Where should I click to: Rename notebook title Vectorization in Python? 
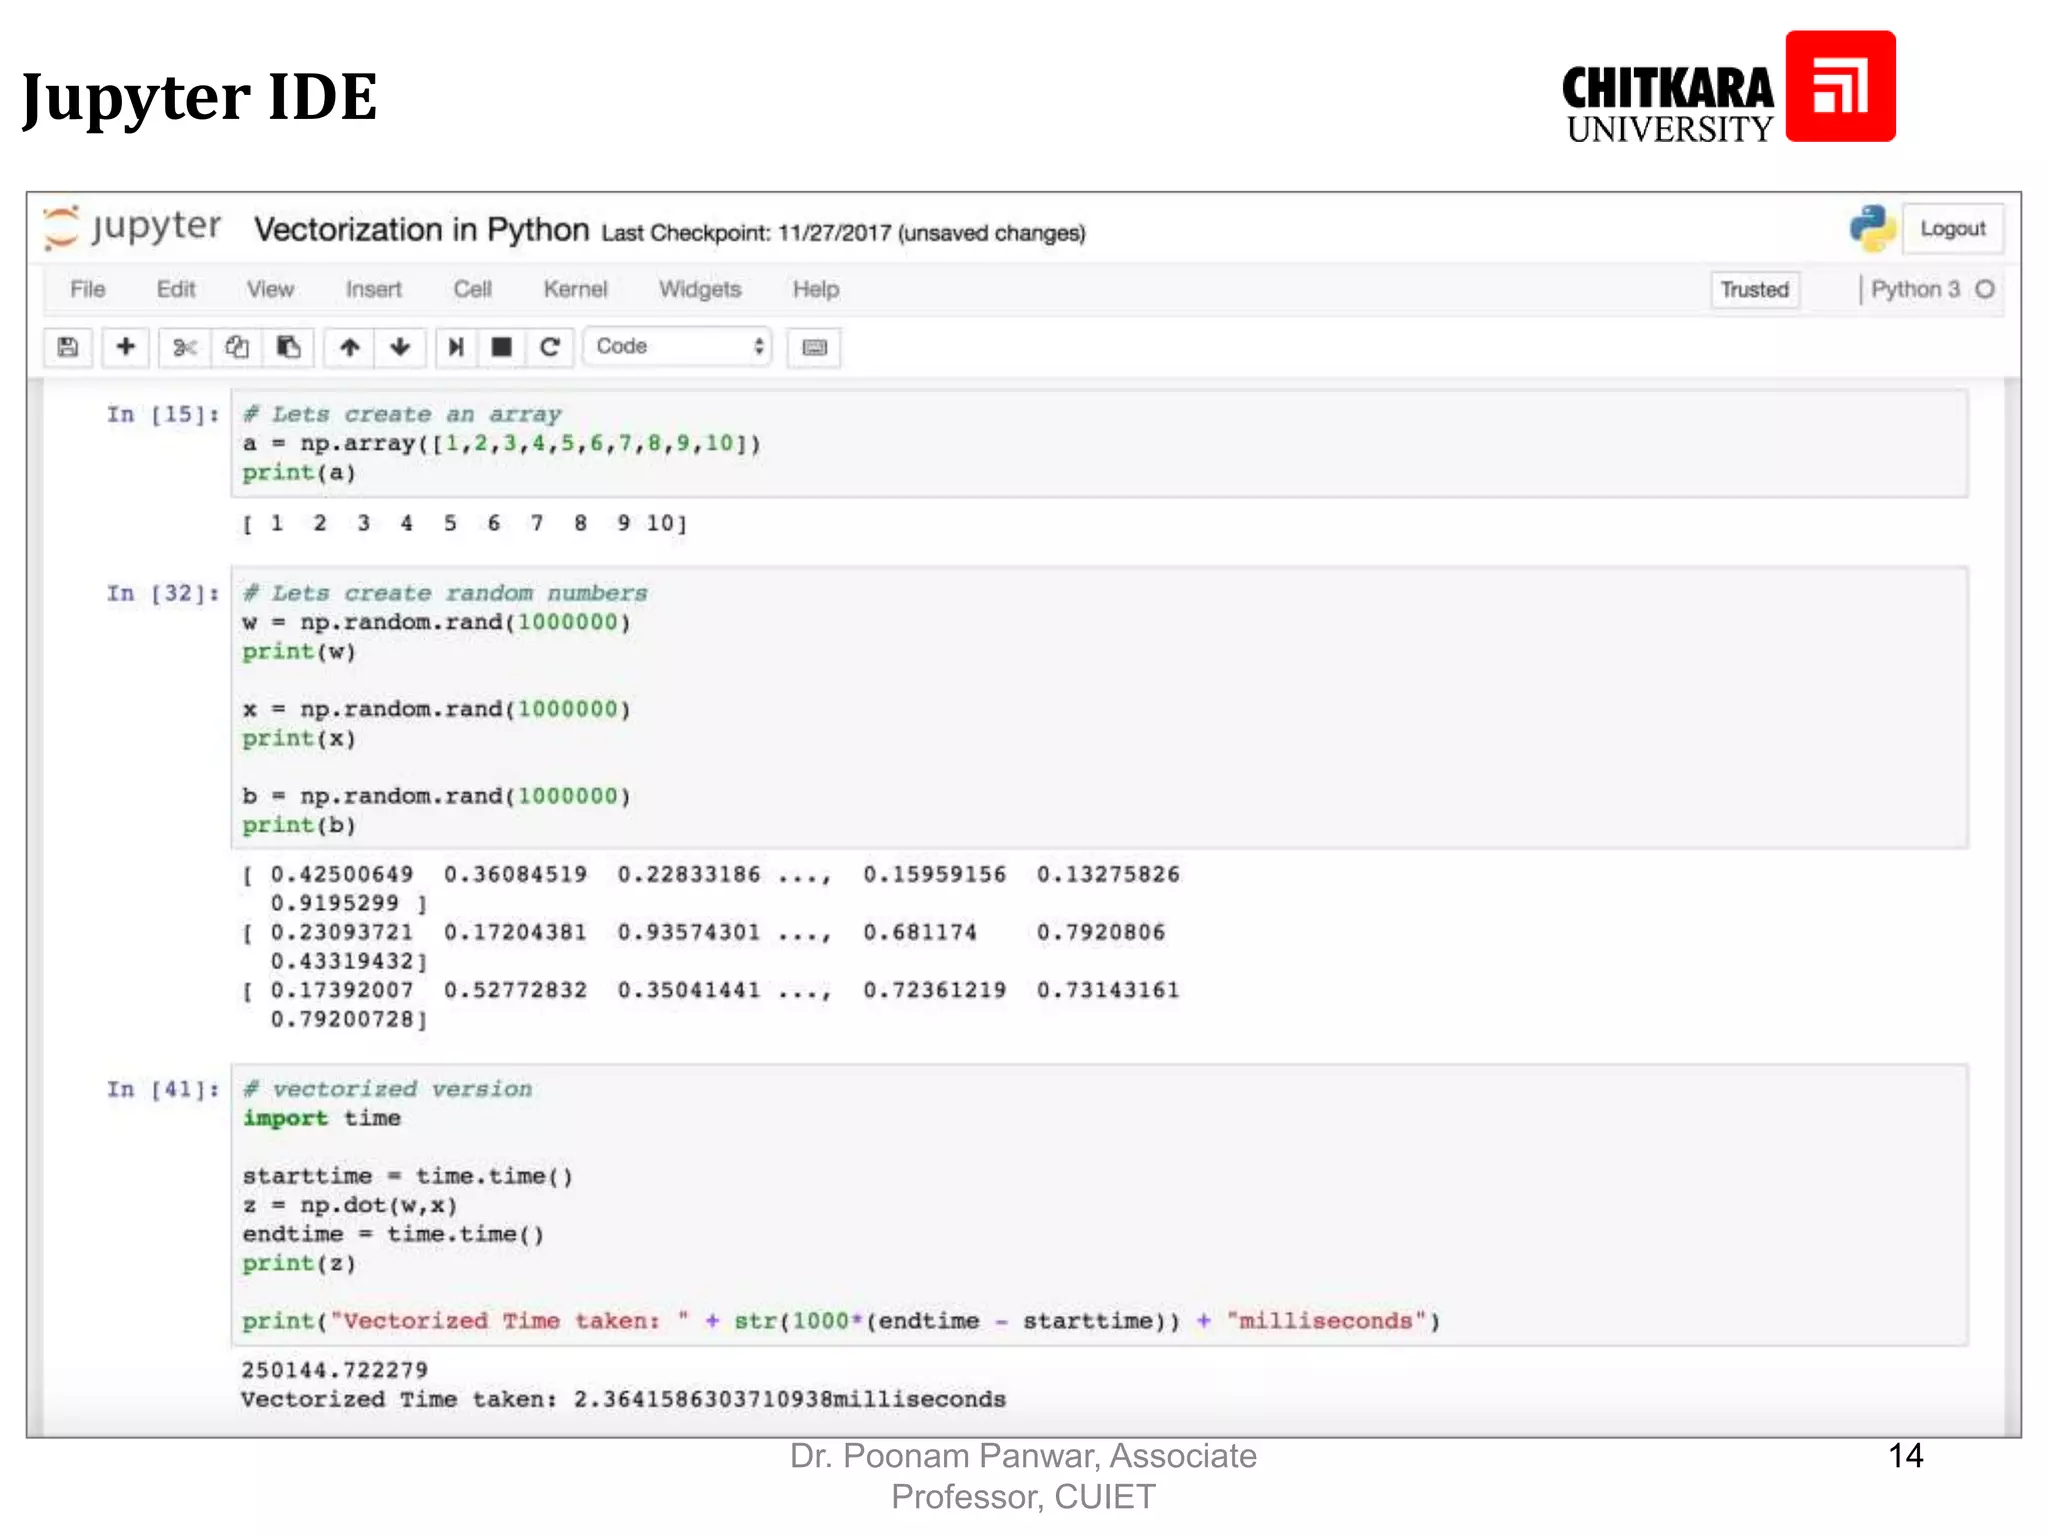tap(421, 230)
